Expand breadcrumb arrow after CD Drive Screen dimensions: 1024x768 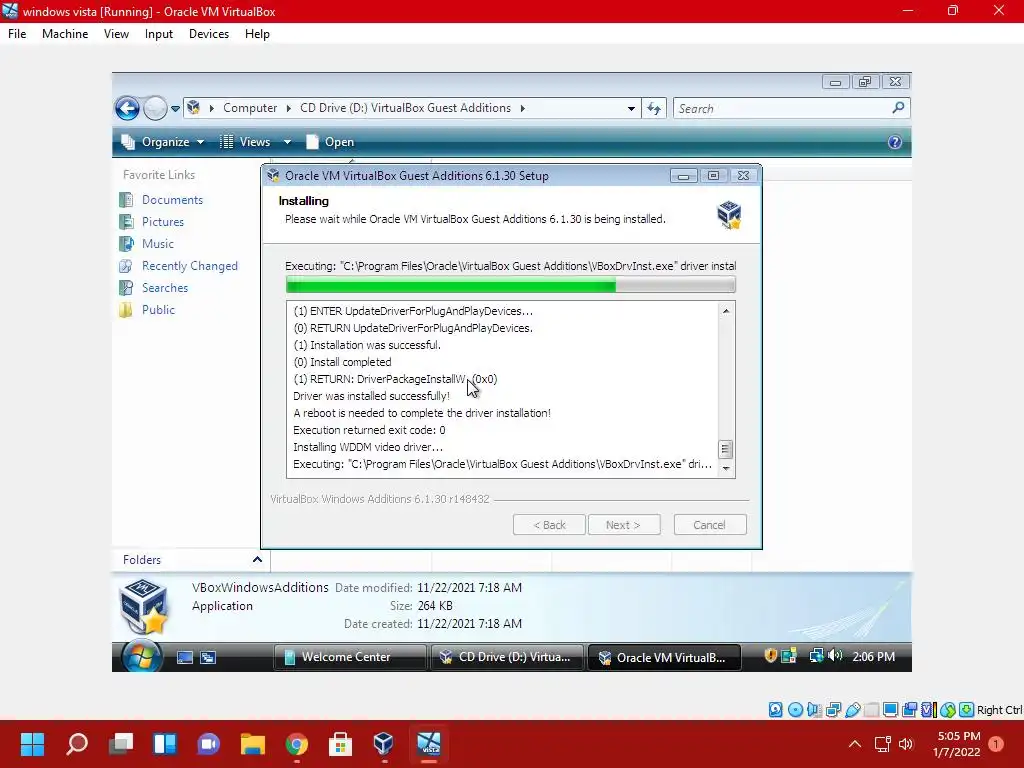click(x=522, y=108)
